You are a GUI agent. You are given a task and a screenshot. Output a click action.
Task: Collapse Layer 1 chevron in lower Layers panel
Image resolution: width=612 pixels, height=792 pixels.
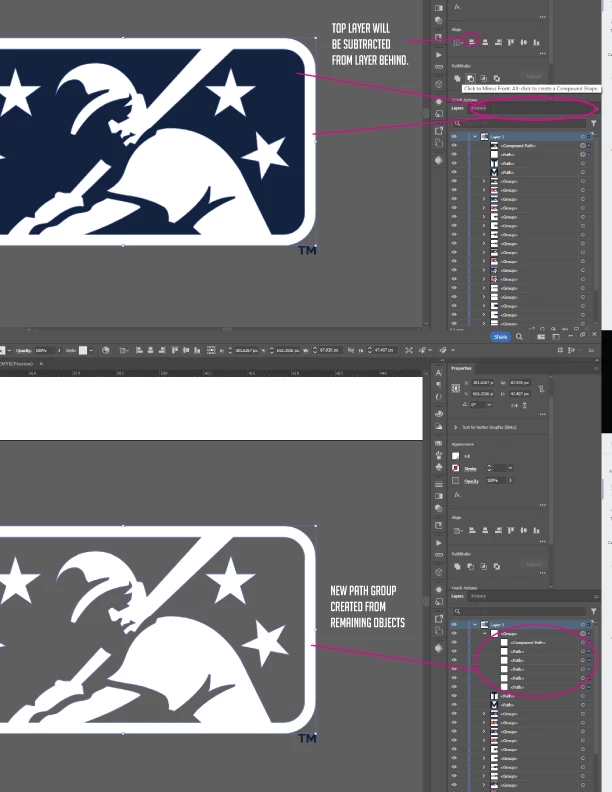point(475,624)
